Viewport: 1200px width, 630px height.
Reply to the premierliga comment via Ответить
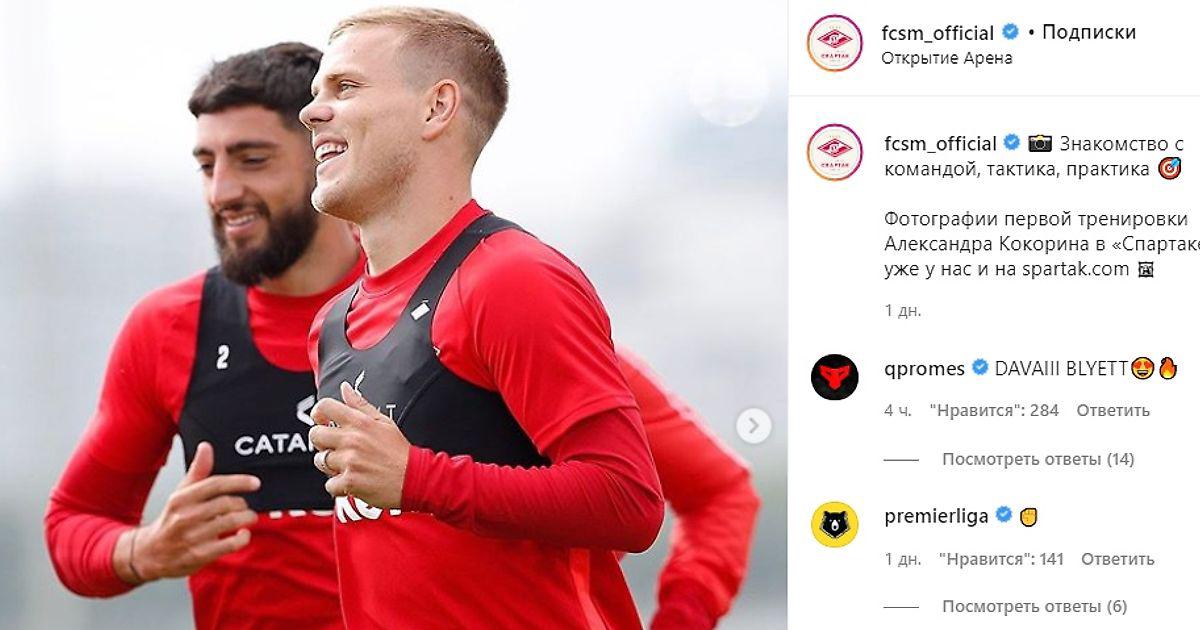click(x=1118, y=559)
